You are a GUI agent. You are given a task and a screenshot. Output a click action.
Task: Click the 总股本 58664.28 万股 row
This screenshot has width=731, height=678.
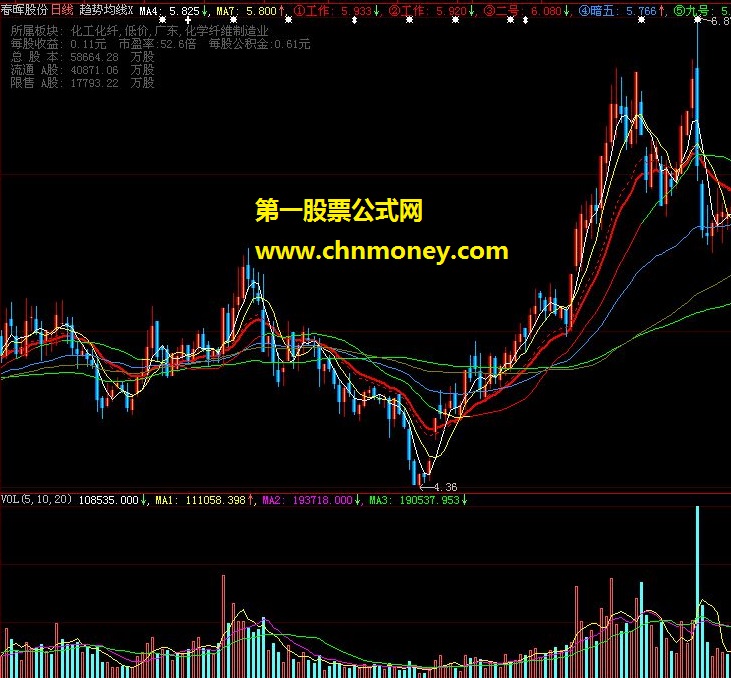pos(83,57)
